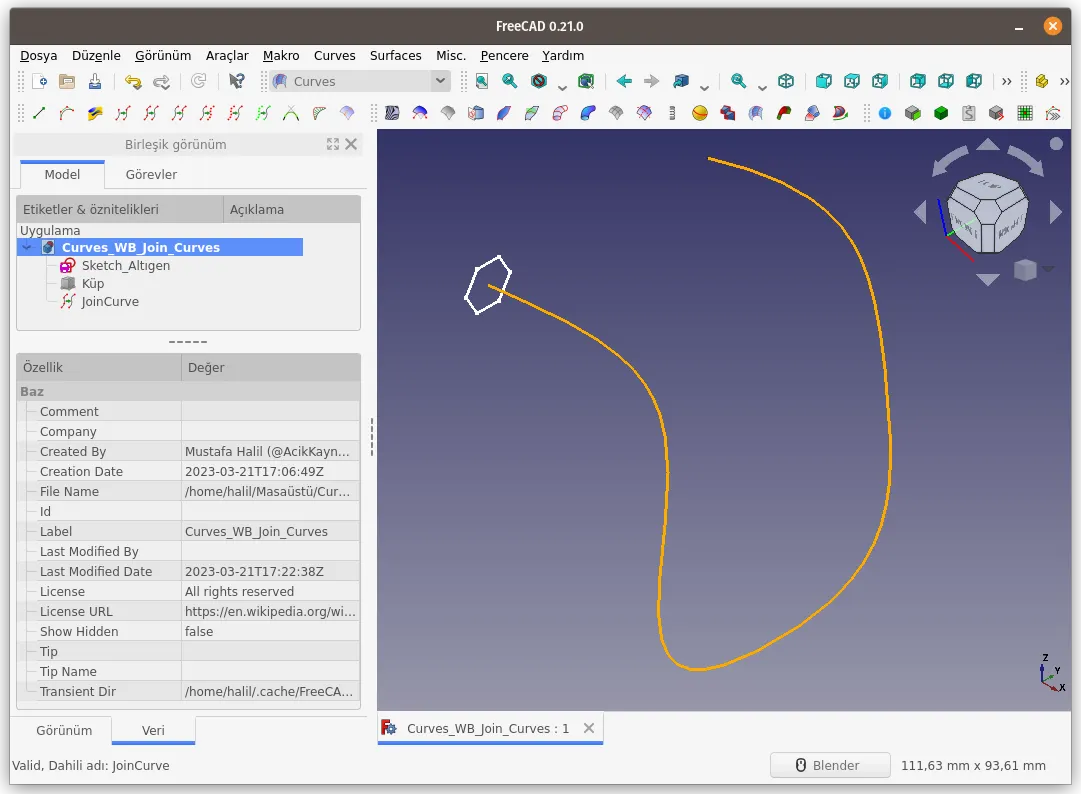
Task: Open the zoom tool dropdown arrow
Action: [x=762, y=87]
